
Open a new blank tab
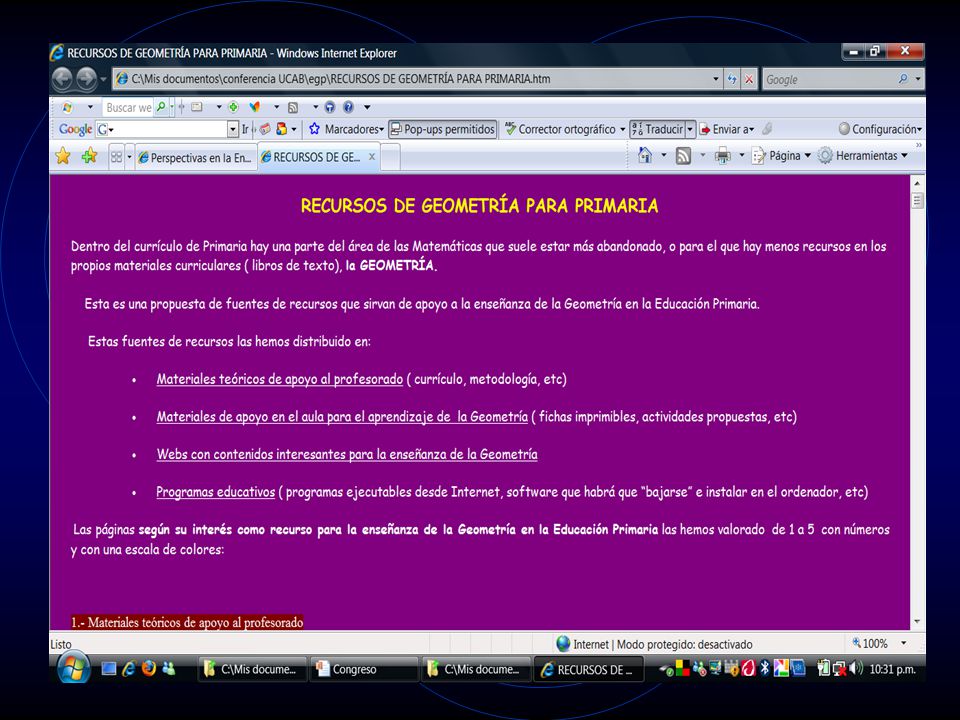click(391, 157)
